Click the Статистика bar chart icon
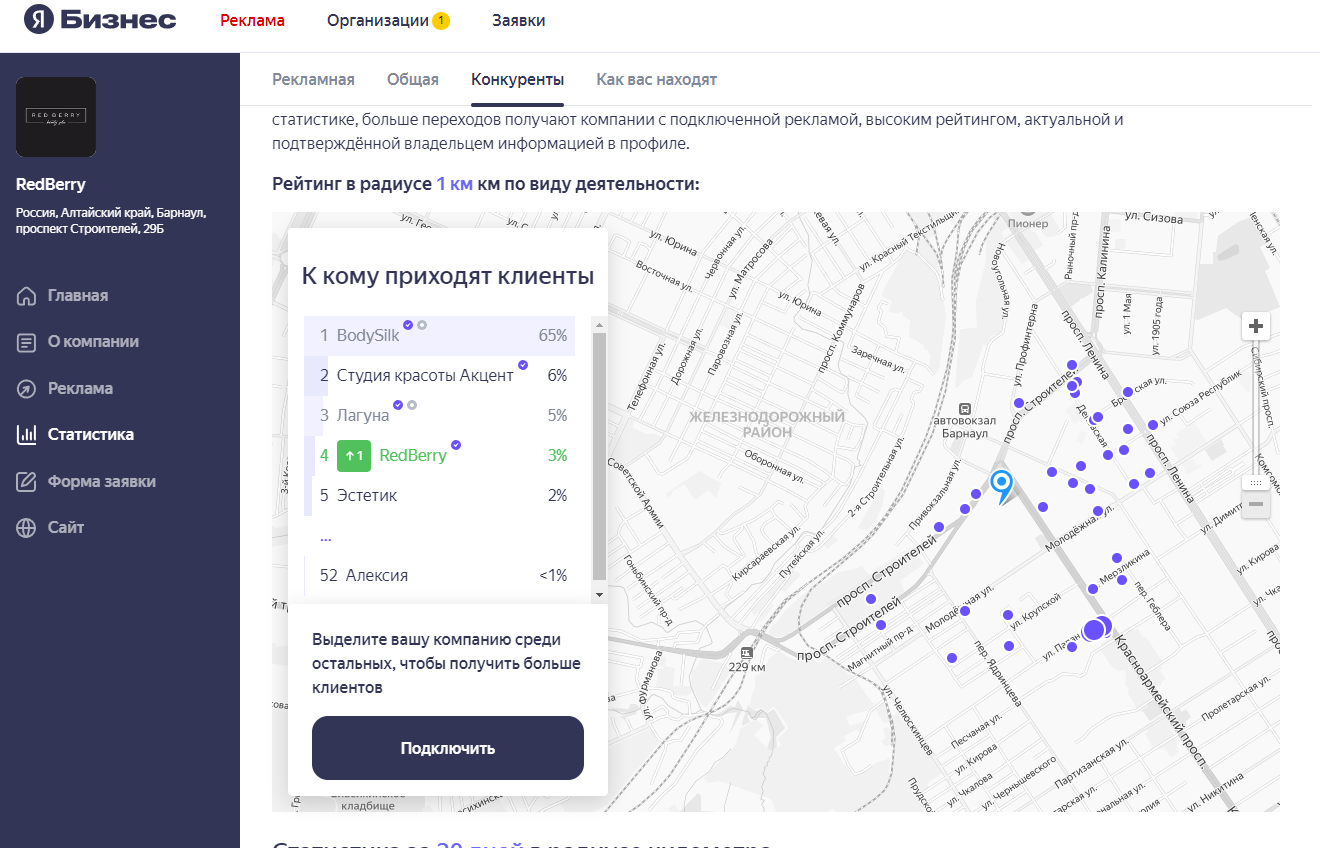 [26, 435]
